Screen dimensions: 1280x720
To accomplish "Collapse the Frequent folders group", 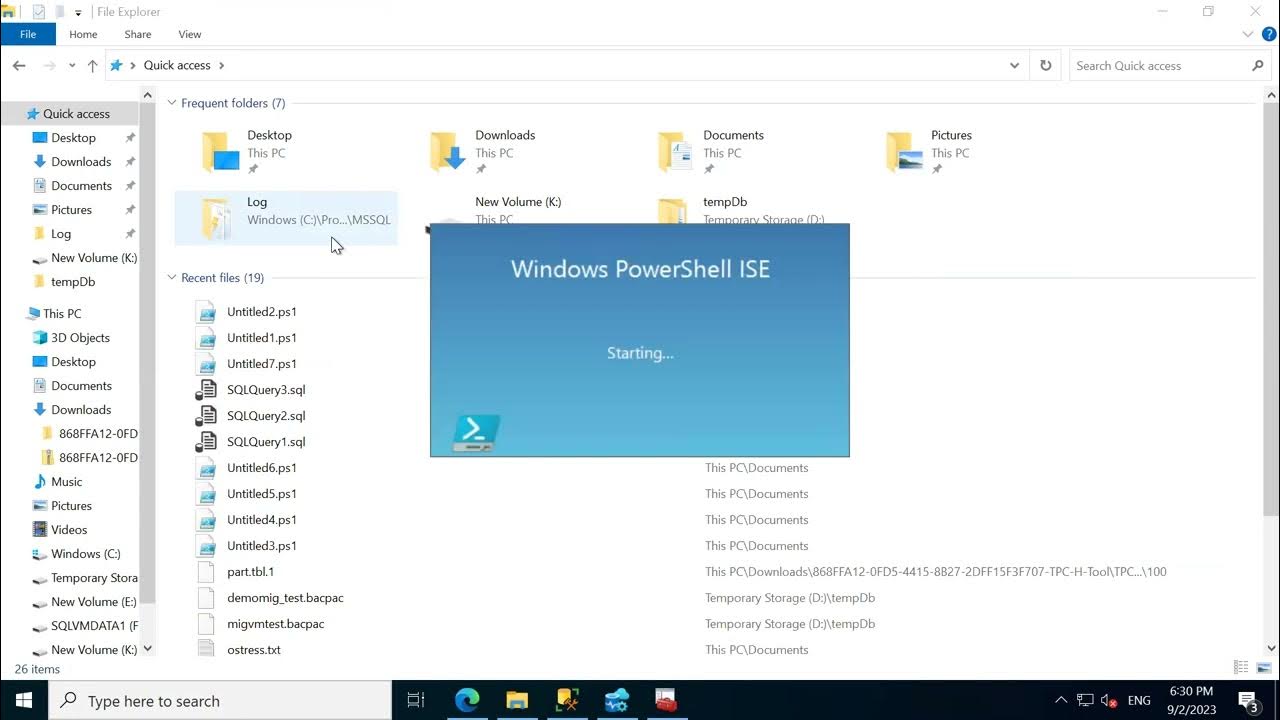I will [x=172, y=103].
